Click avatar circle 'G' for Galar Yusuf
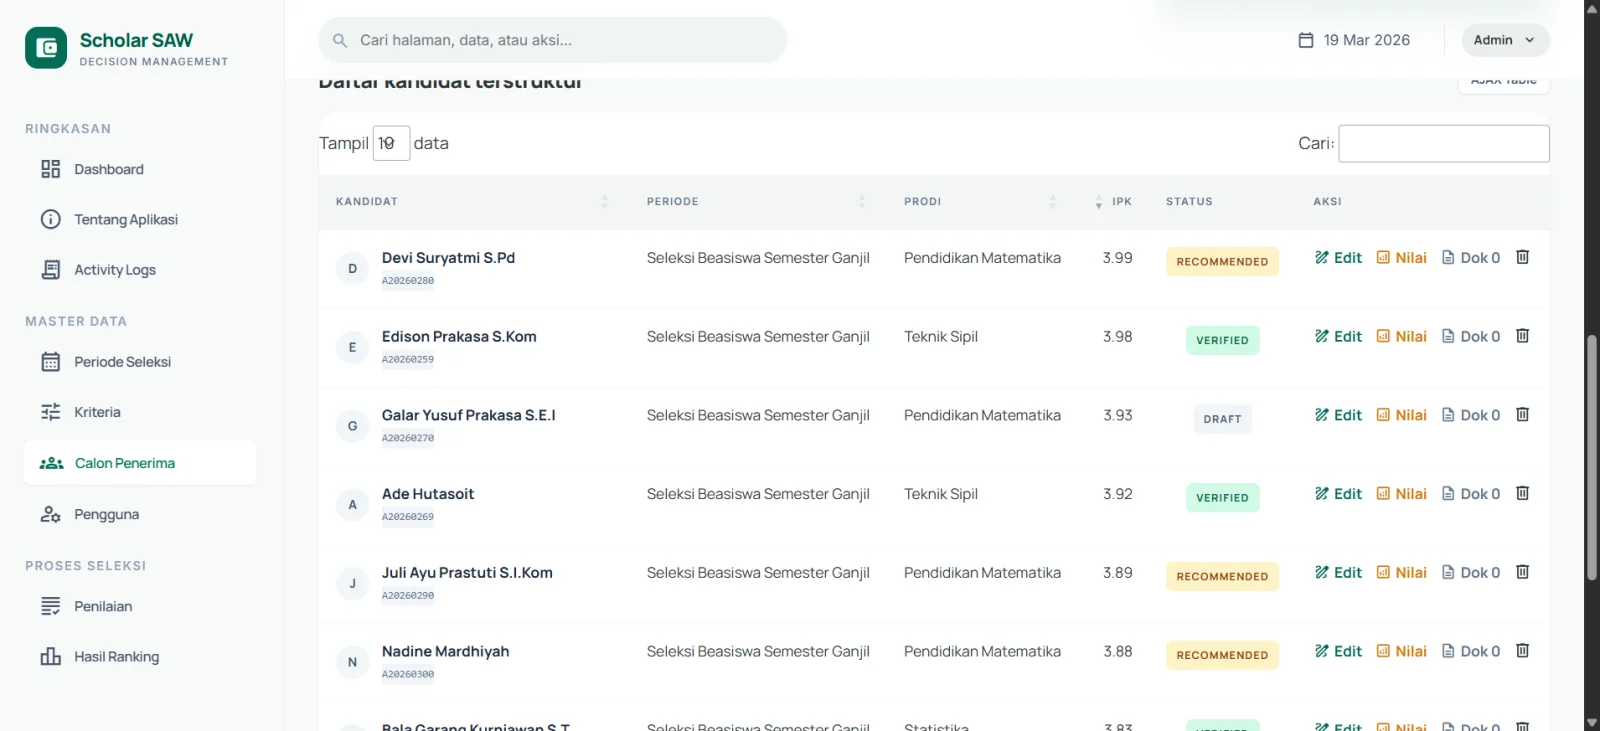This screenshot has height=731, width=1600. pos(352,426)
